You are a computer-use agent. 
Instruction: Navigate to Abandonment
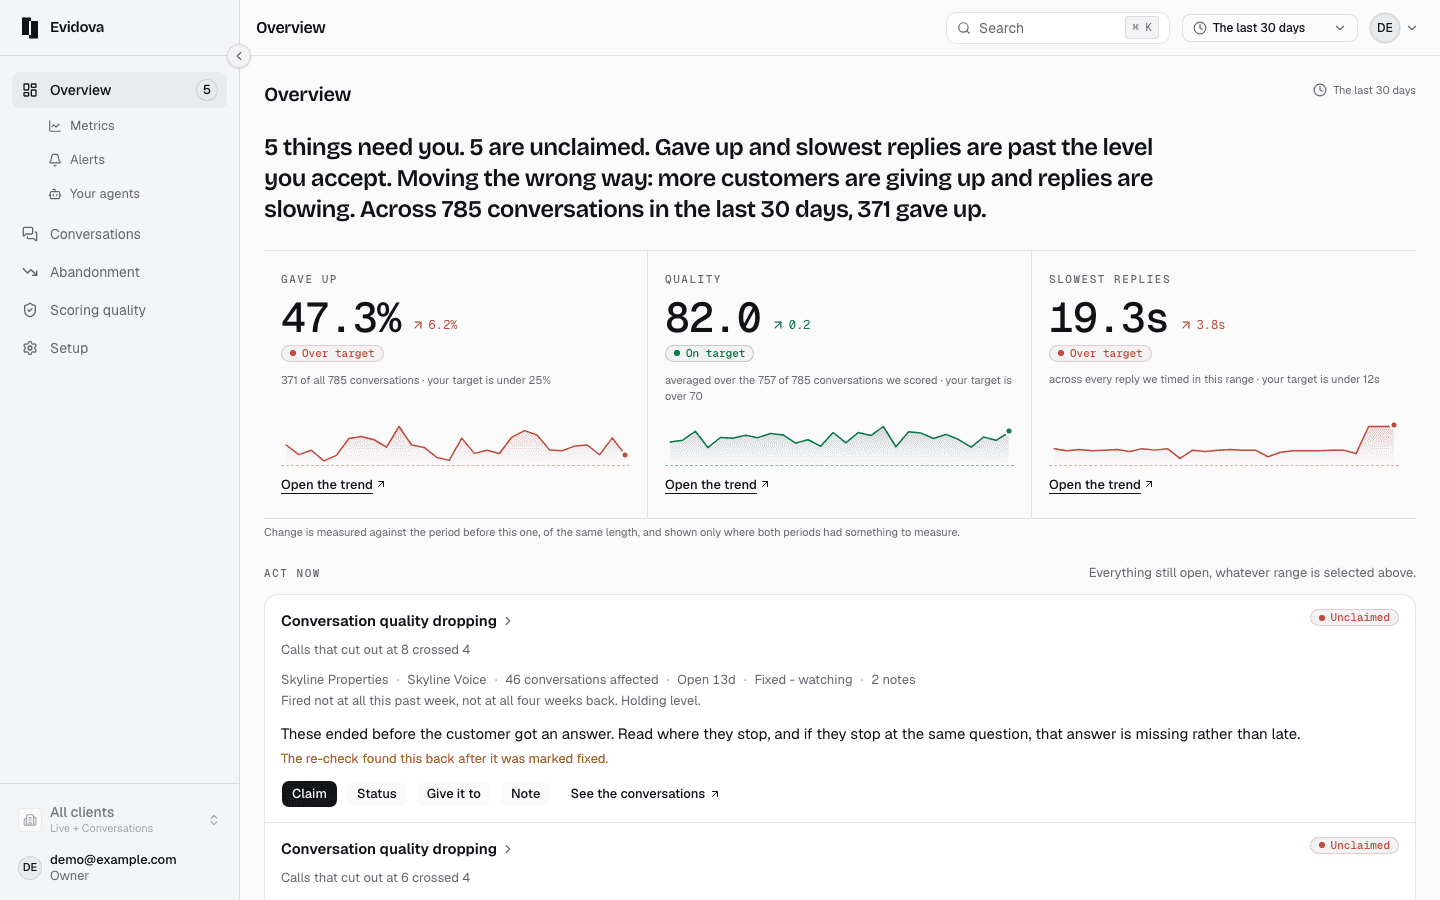119,272
